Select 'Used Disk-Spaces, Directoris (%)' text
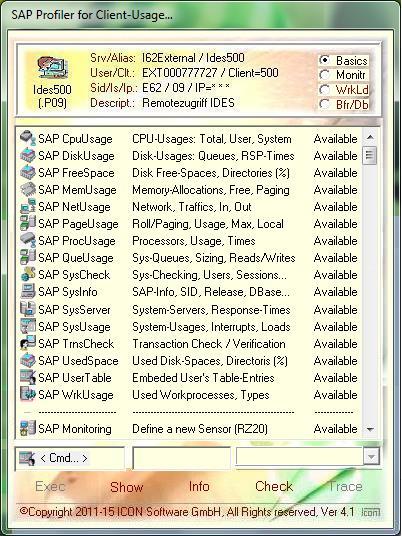 tap(210, 361)
